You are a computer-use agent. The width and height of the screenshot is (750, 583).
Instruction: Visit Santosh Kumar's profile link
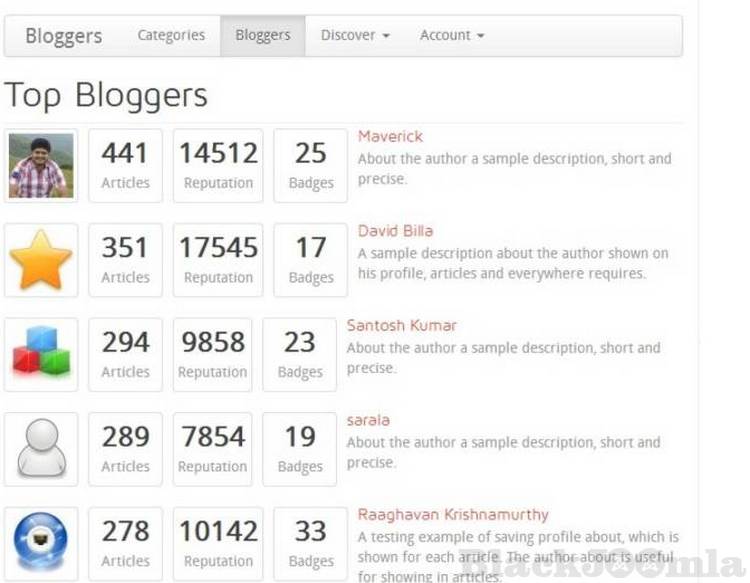[x=401, y=325]
